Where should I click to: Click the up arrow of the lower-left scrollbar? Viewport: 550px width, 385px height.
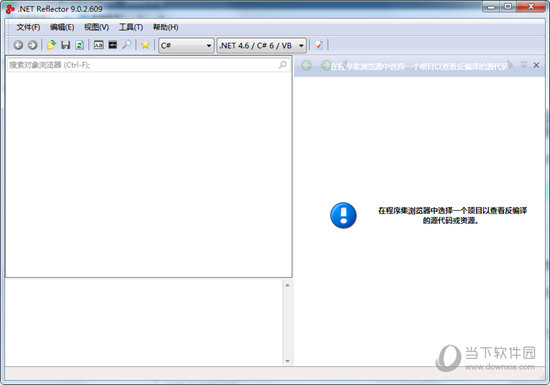click(x=287, y=285)
